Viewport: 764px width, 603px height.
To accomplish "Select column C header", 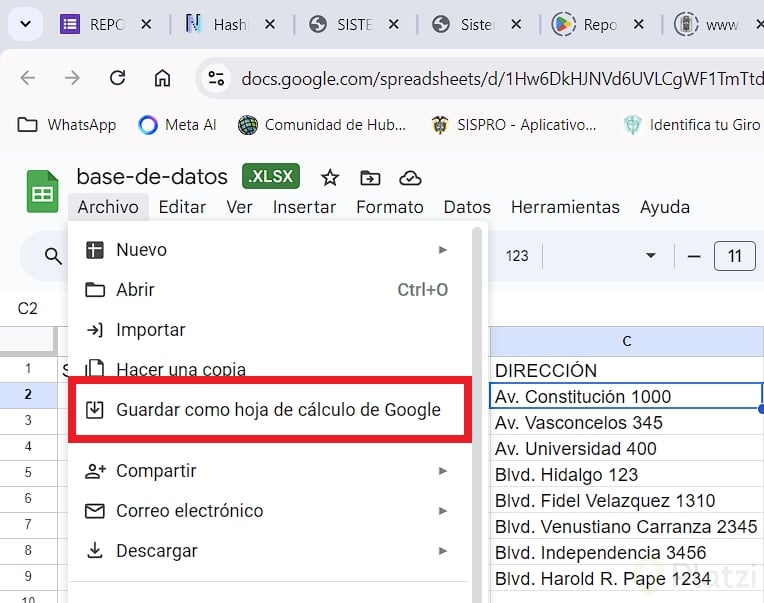I will click(x=627, y=341).
